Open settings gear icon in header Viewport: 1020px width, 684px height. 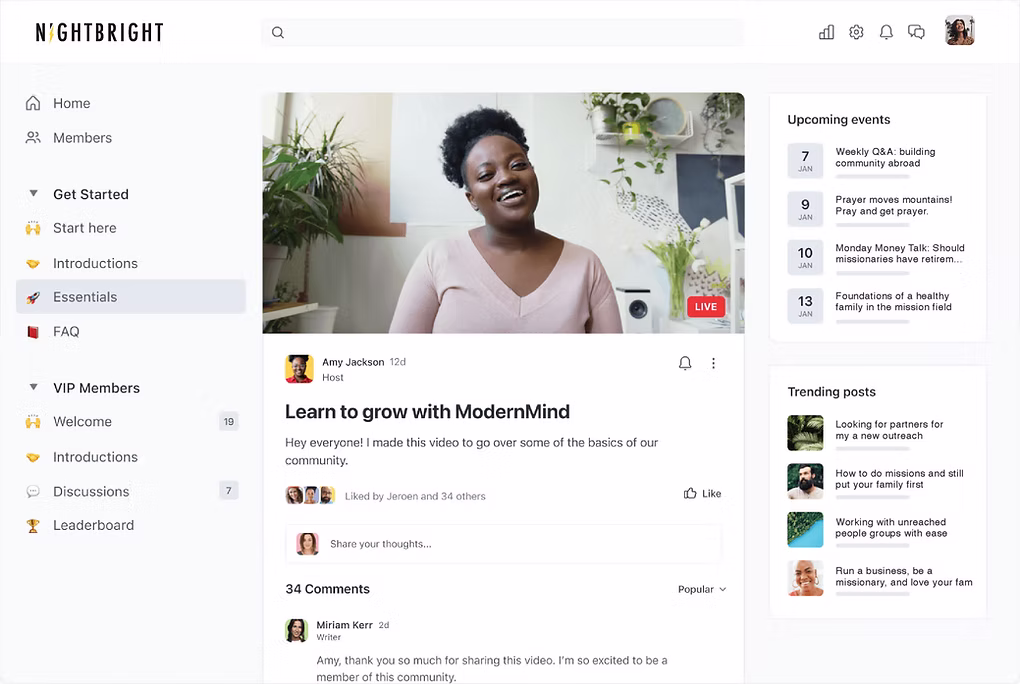coord(856,32)
